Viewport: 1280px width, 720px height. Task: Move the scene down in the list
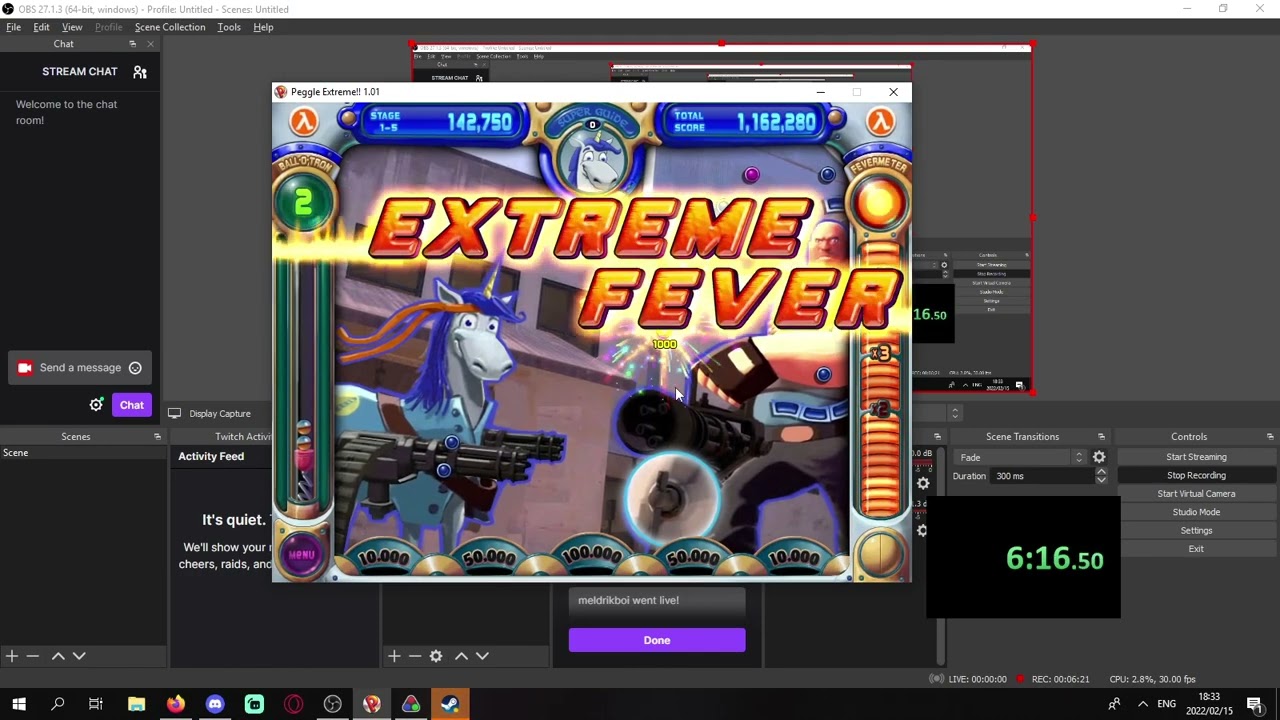click(x=79, y=656)
